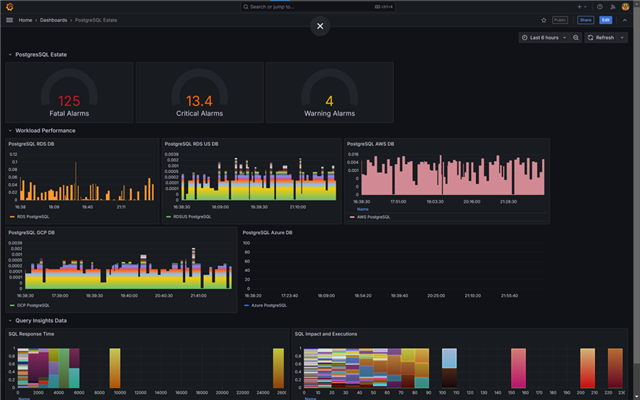Go to Dashboards breadcrumb

pyautogui.click(x=53, y=20)
